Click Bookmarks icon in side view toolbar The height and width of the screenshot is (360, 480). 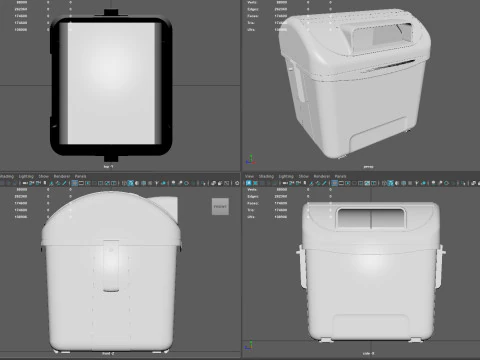[305, 183]
